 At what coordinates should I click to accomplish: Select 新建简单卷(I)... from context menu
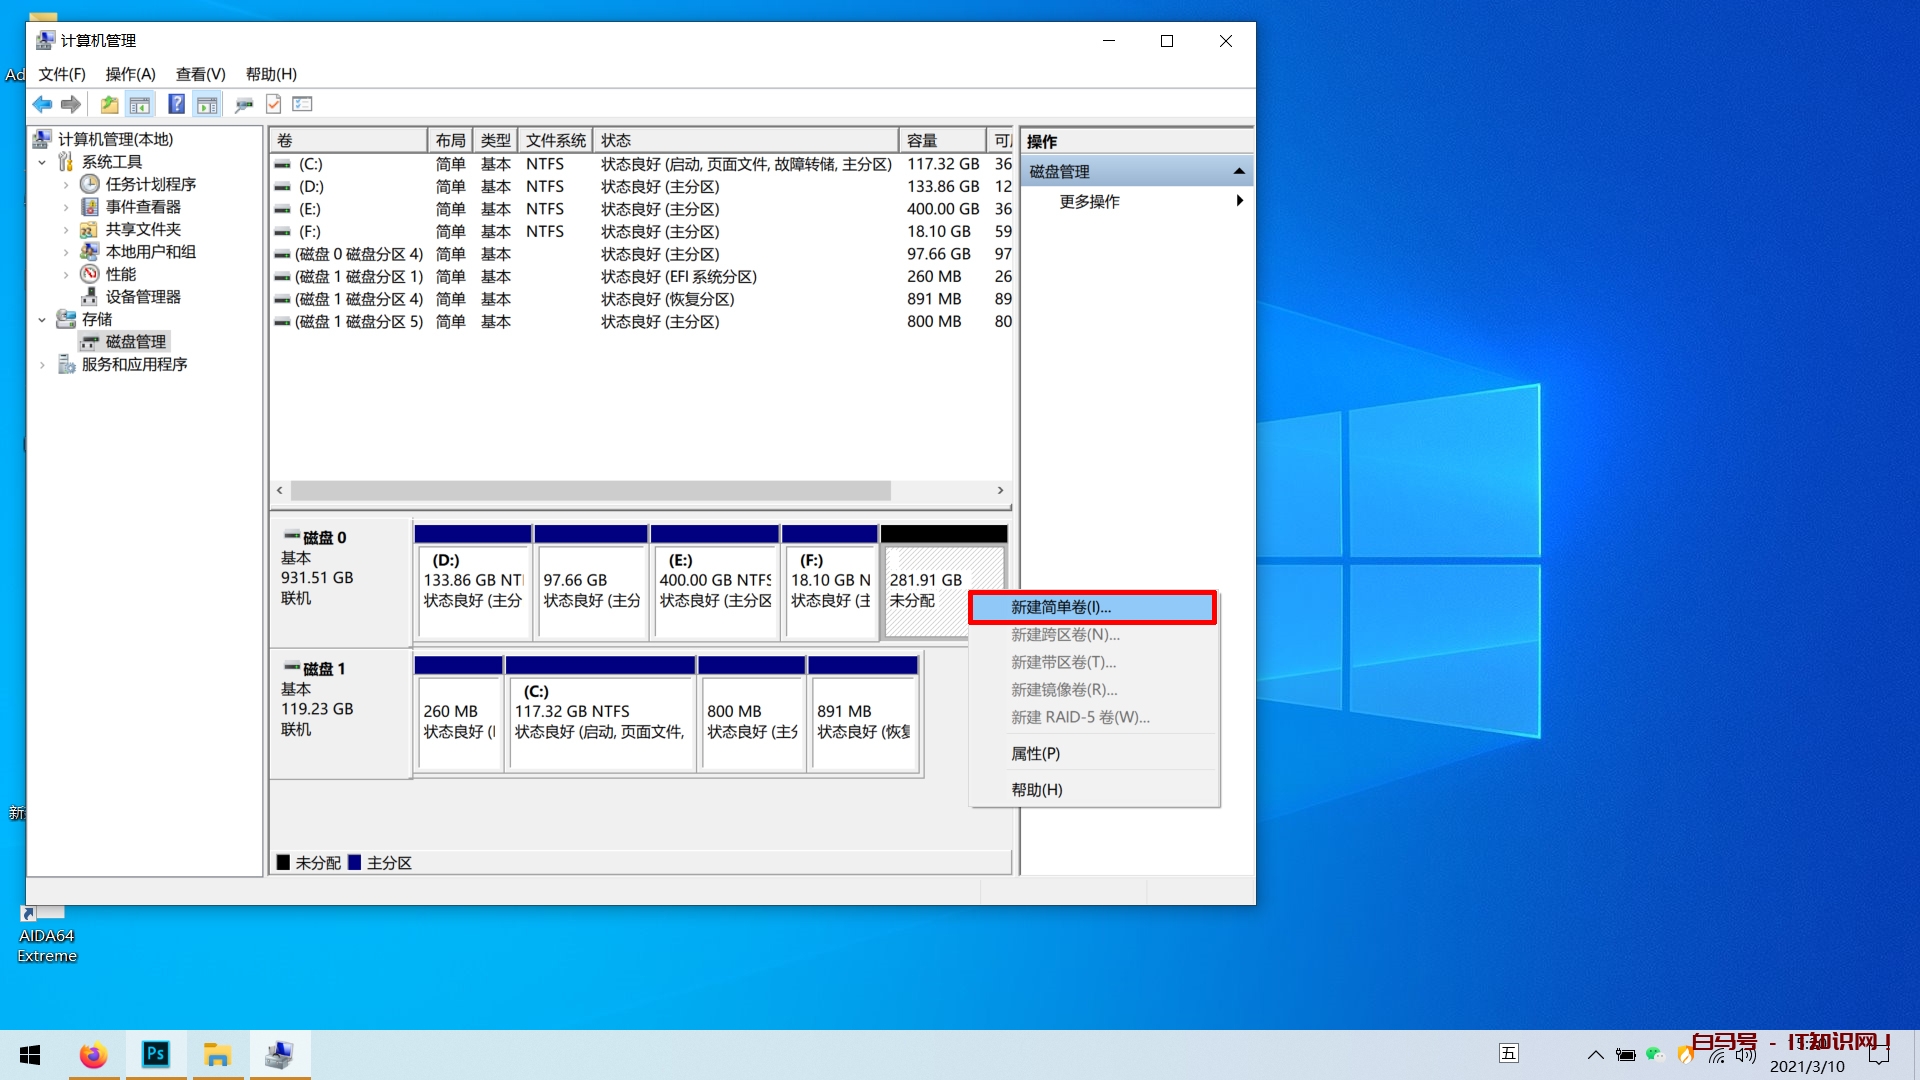tap(1061, 607)
